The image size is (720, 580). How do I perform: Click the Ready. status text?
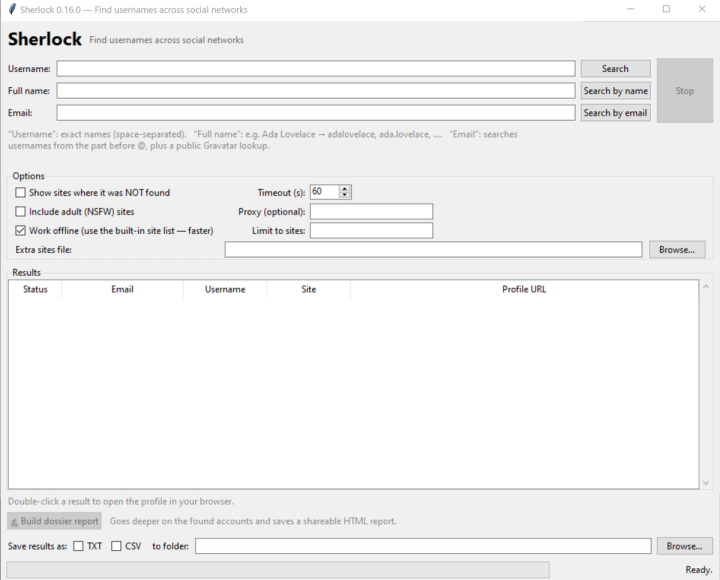pyautogui.click(x=698, y=569)
